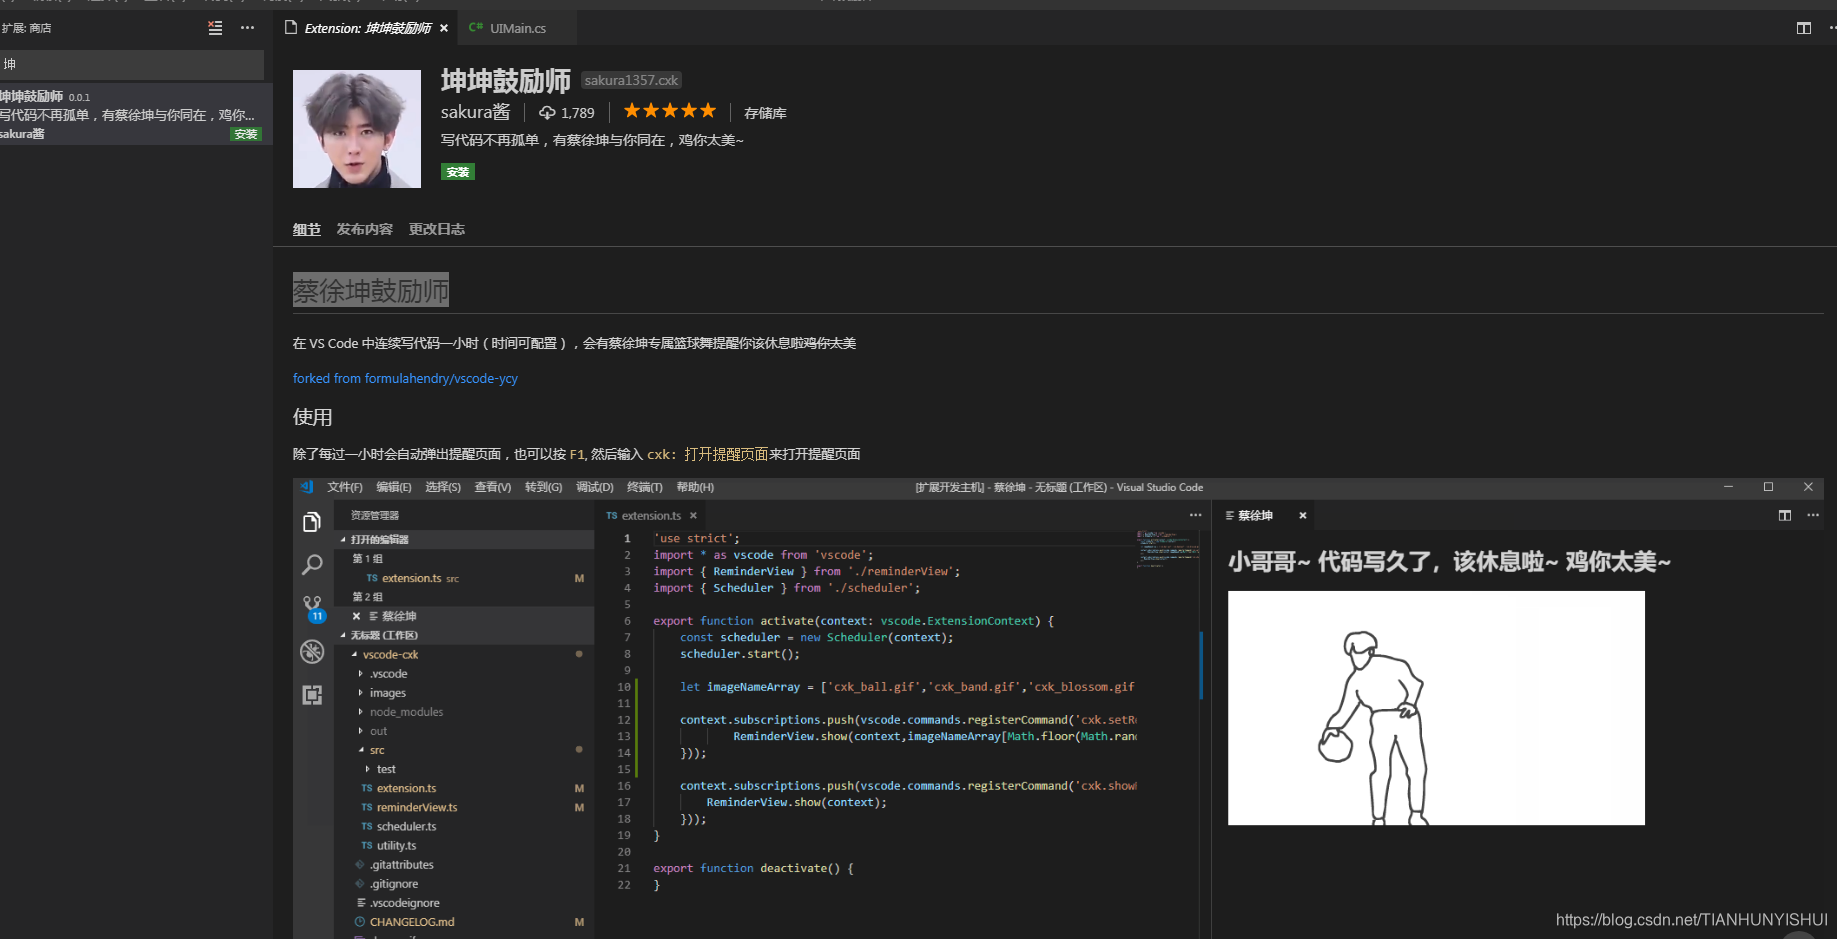Image resolution: width=1837 pixels, height=939 pixels.
Task: Open the Explorer icon in the activity bar
Action: [312, 522]
